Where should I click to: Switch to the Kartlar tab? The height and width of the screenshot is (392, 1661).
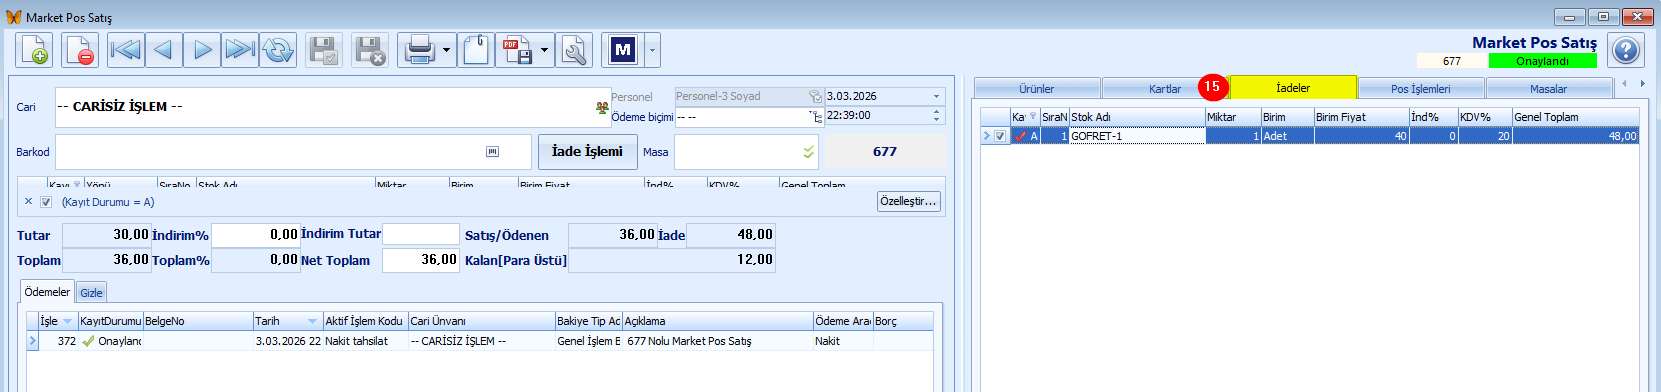(1165, 89)
